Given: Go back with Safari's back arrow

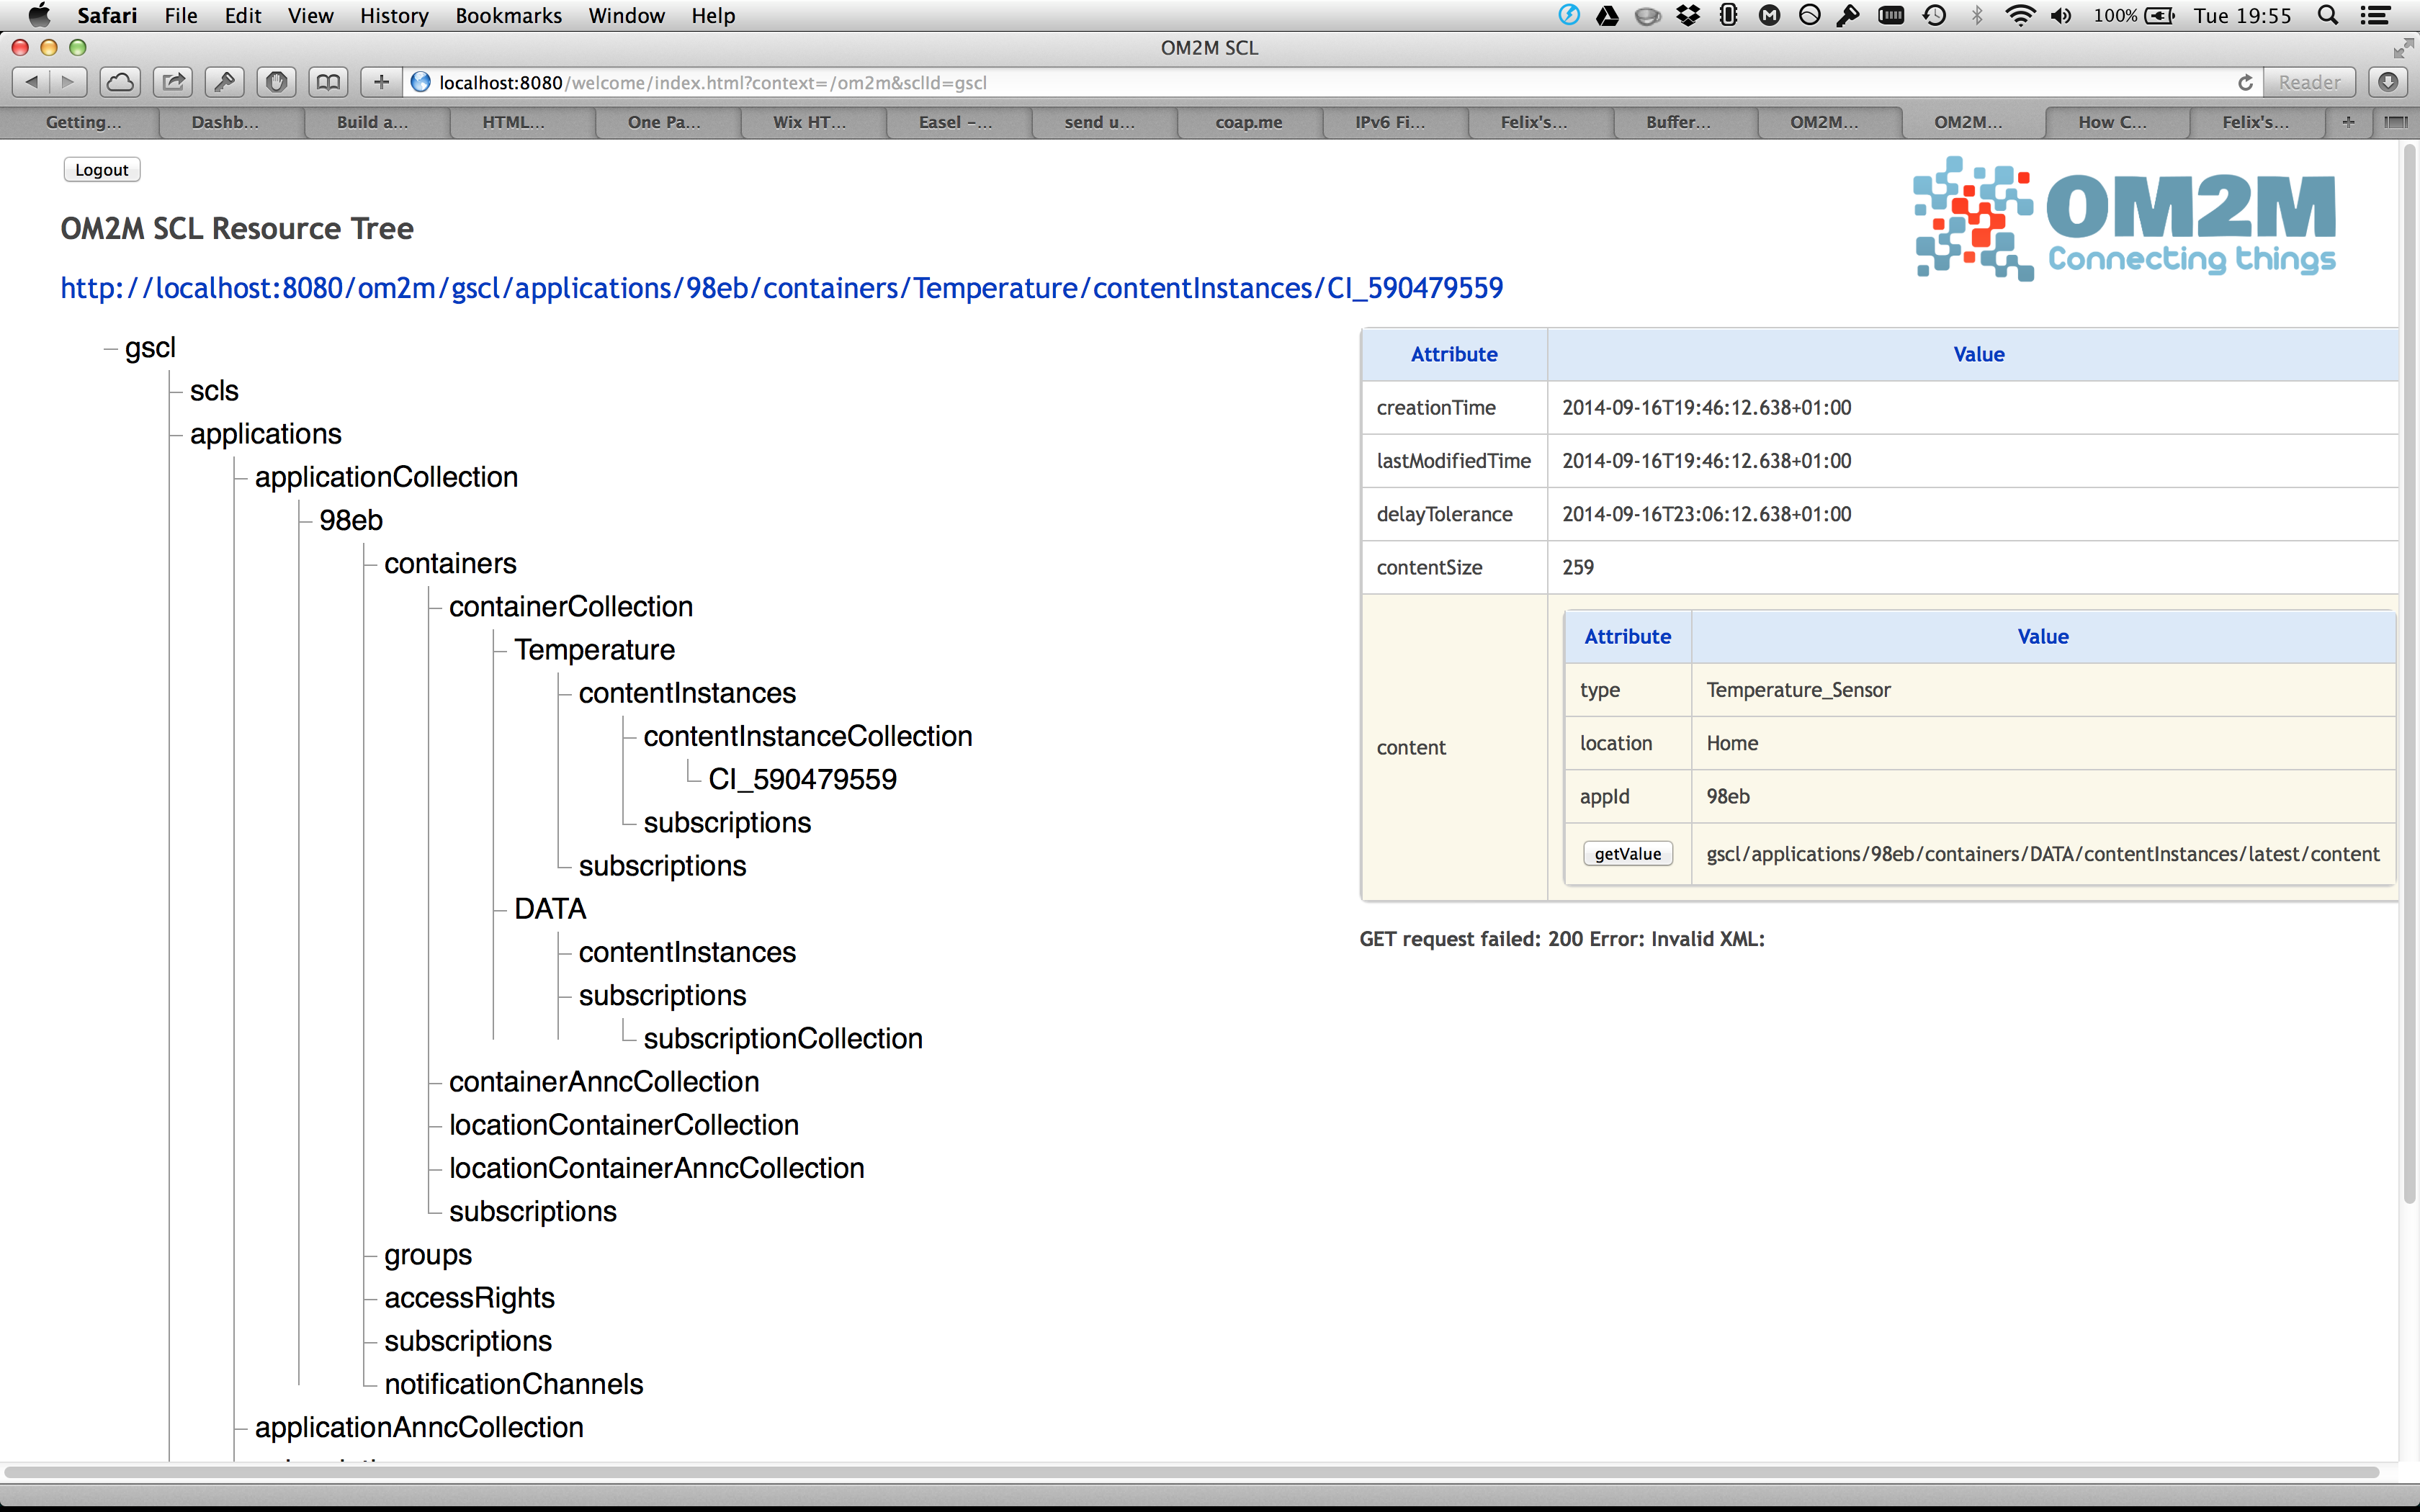Looking at the screenshot, I should click(x=31, y=82).
